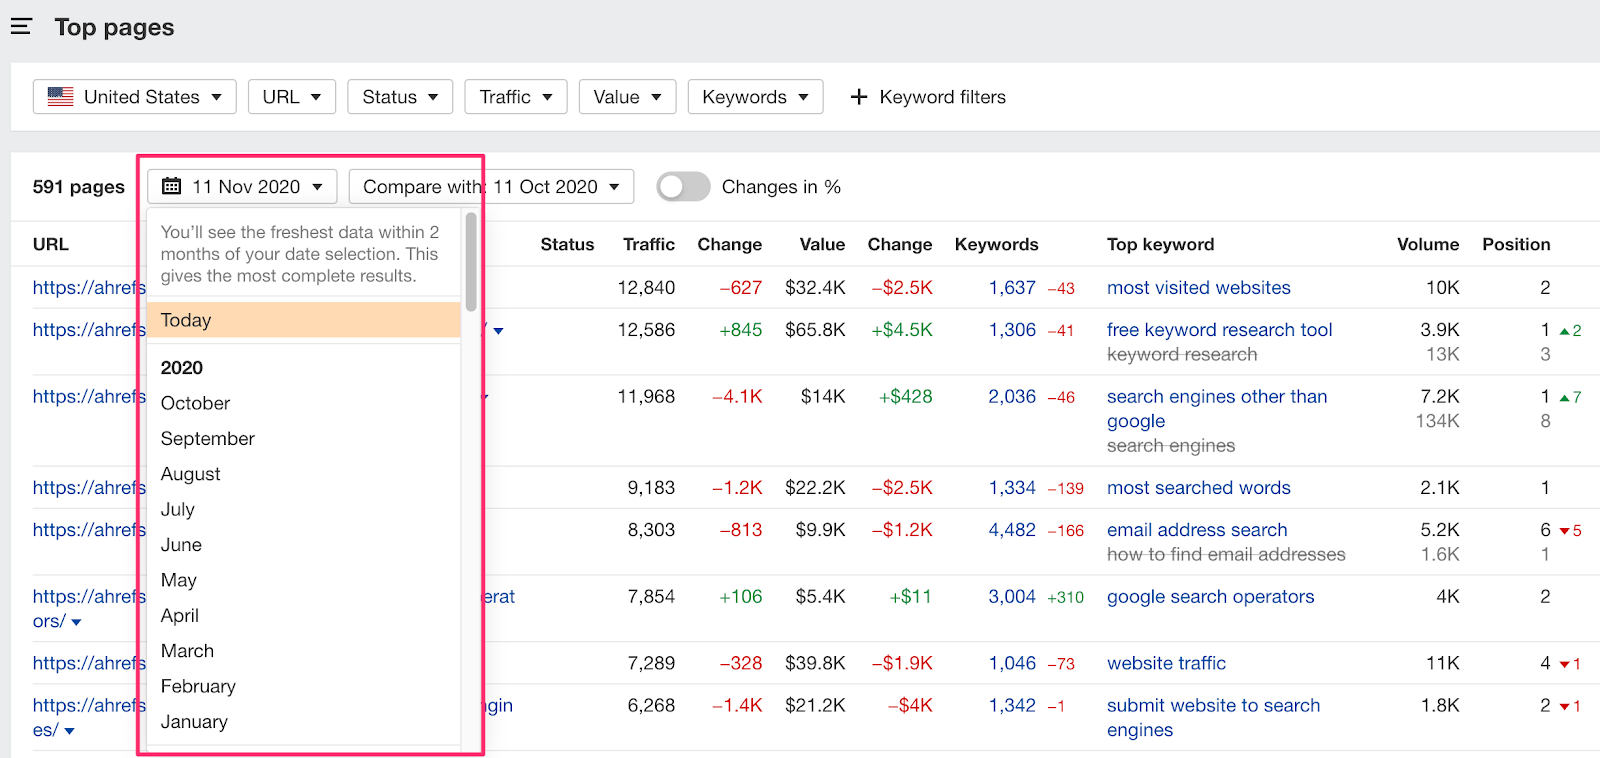Open the Compare with 11 Oct 2020 dropdown

tap(491, 187)
